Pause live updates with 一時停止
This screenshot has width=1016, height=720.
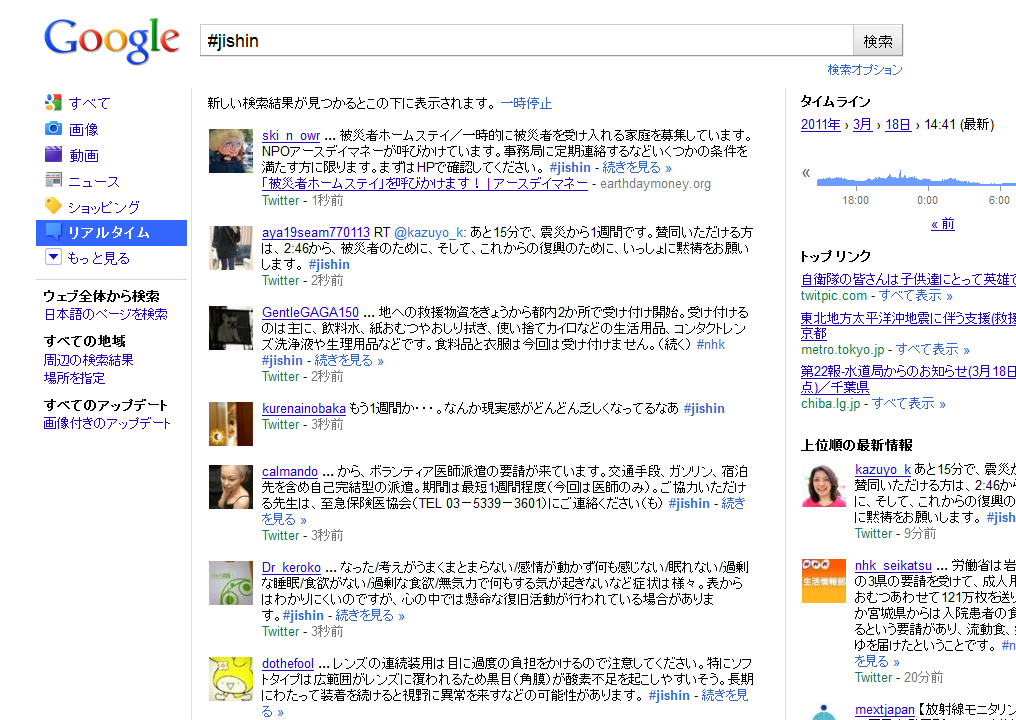click(526, 103)
